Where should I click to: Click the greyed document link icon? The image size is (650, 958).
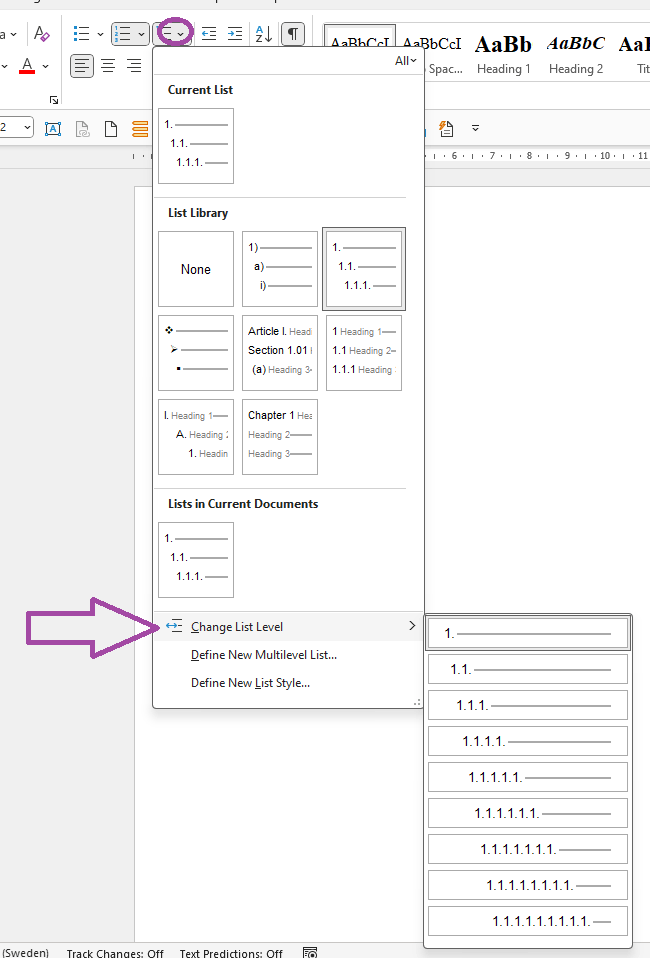[82, 128]
